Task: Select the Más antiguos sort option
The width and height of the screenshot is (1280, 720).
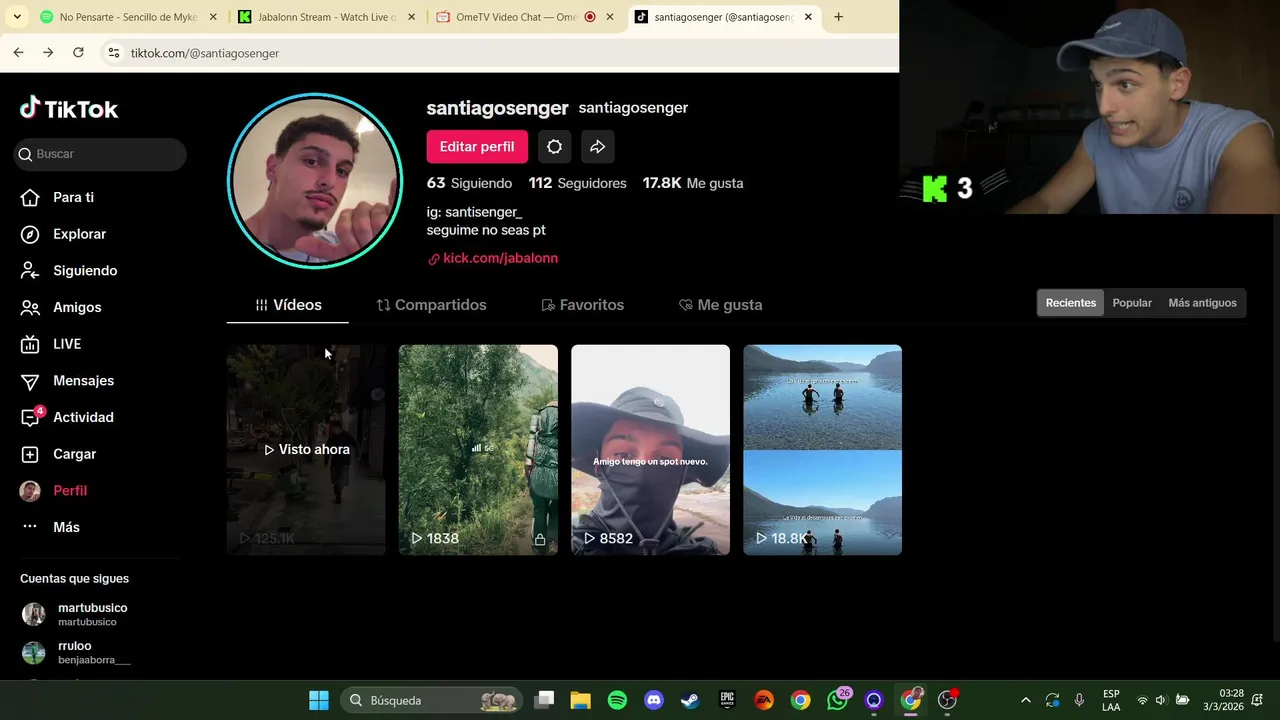Action: [x=1202, y=303]
